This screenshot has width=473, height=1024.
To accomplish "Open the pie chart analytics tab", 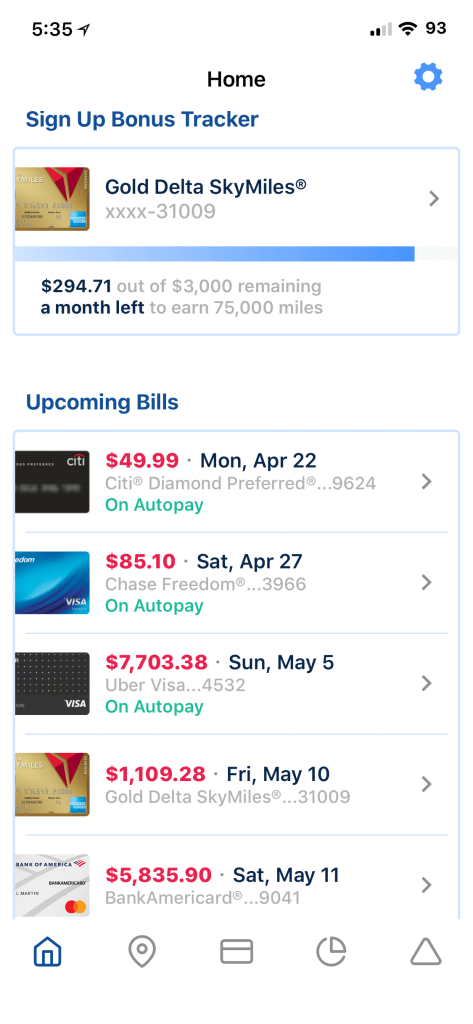I will tap(331, 952).
